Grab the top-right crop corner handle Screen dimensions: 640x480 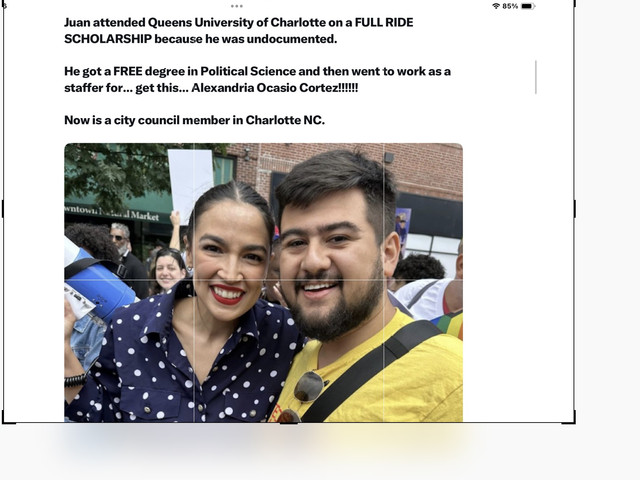pyautogui.click(x=574, y=3)
